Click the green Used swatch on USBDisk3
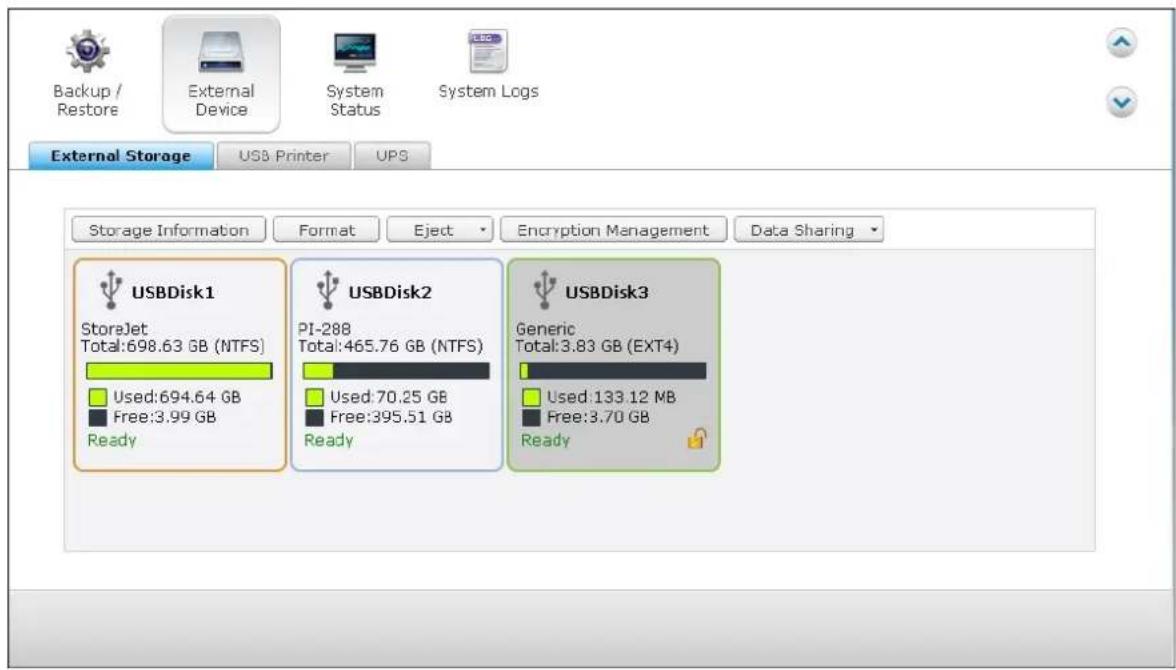Image resolution: width=1176 pixels, height=670 pixels. 531,398
